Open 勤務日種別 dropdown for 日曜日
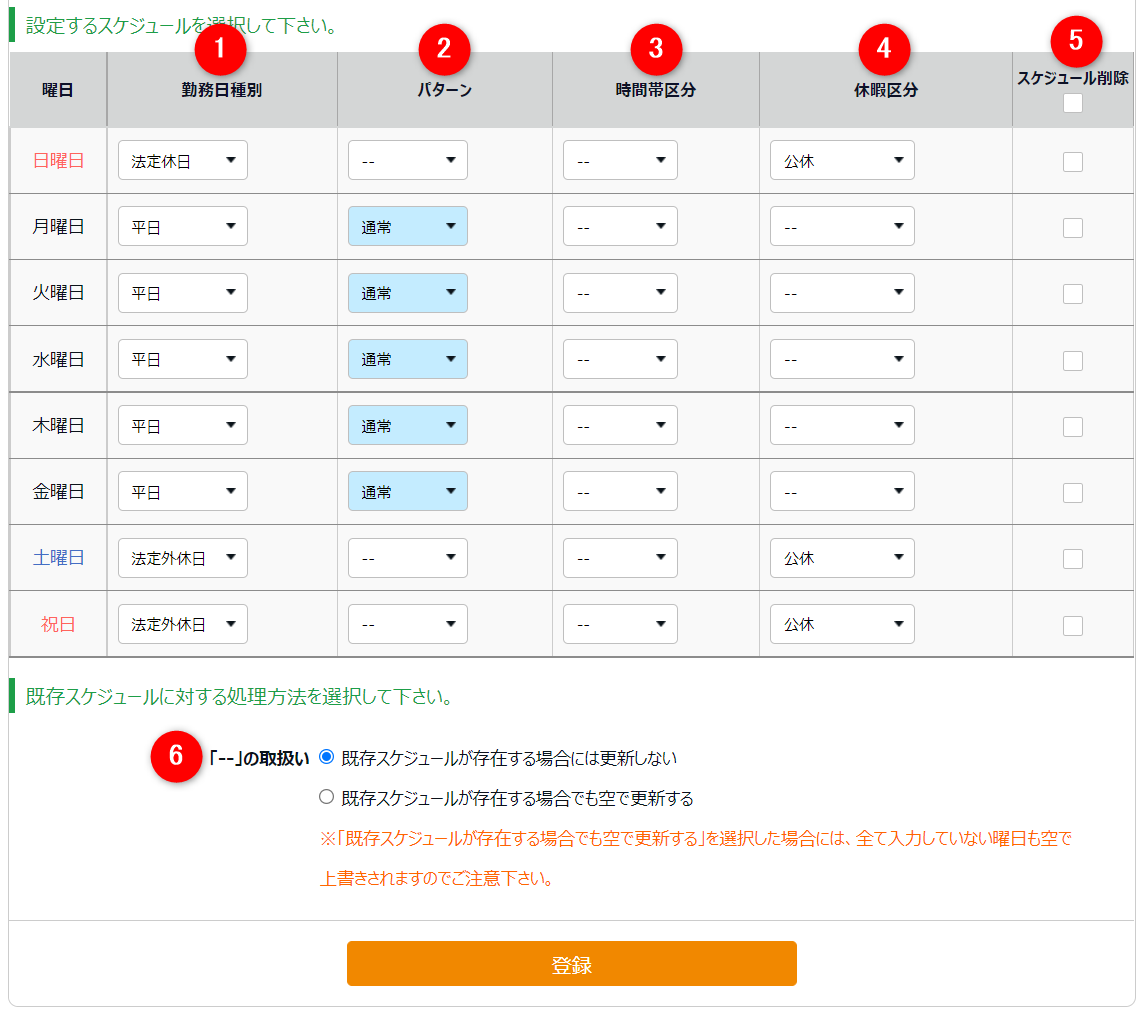The image size is (1142, 1015). pos(183,161)
